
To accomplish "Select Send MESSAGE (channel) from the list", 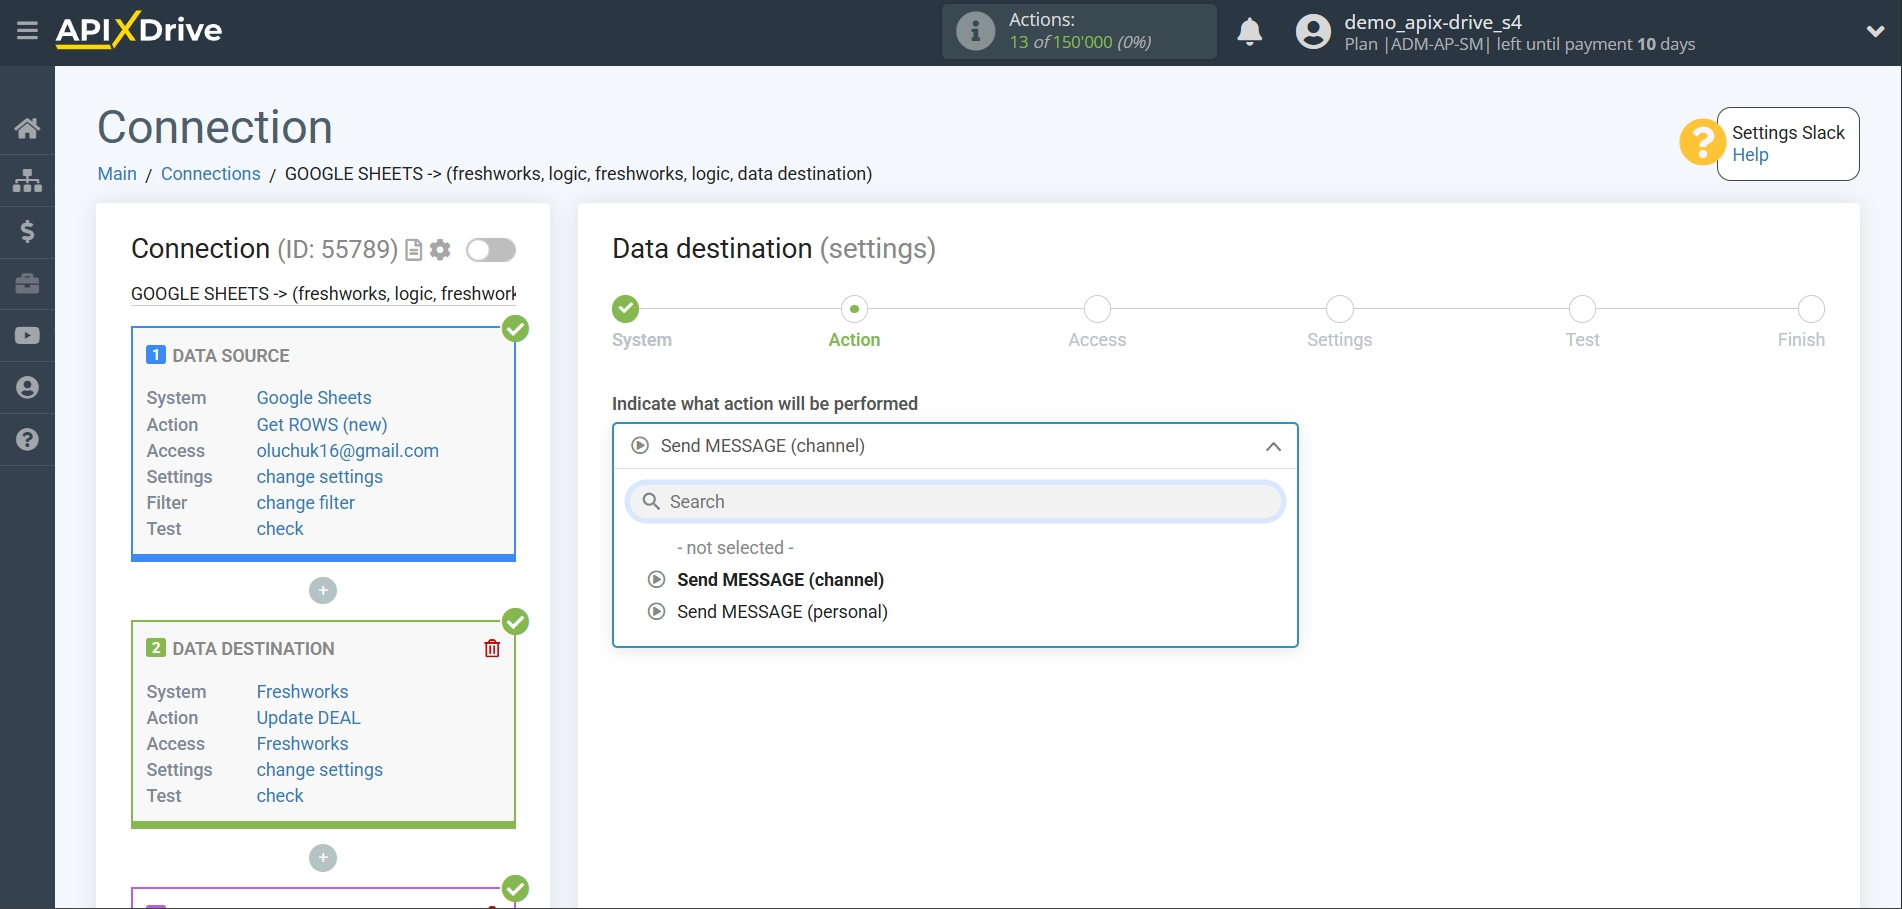I will pos(780,580).
